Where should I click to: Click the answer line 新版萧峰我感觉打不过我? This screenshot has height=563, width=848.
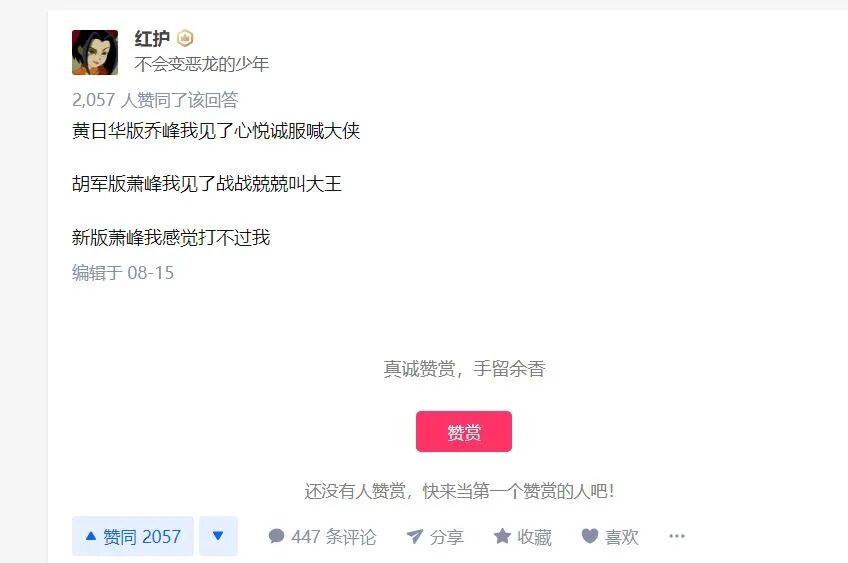[171, 237]
